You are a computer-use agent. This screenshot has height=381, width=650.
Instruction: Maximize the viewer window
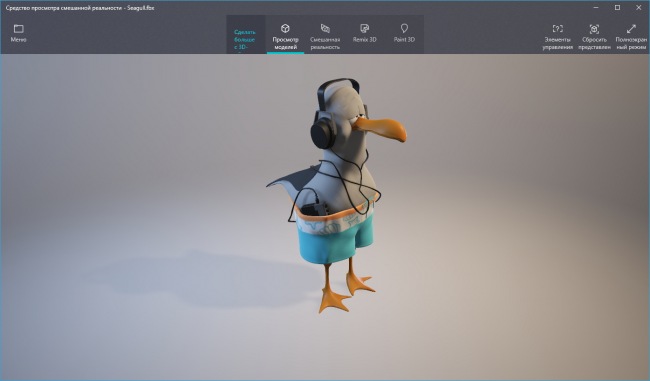coord(617,7)
